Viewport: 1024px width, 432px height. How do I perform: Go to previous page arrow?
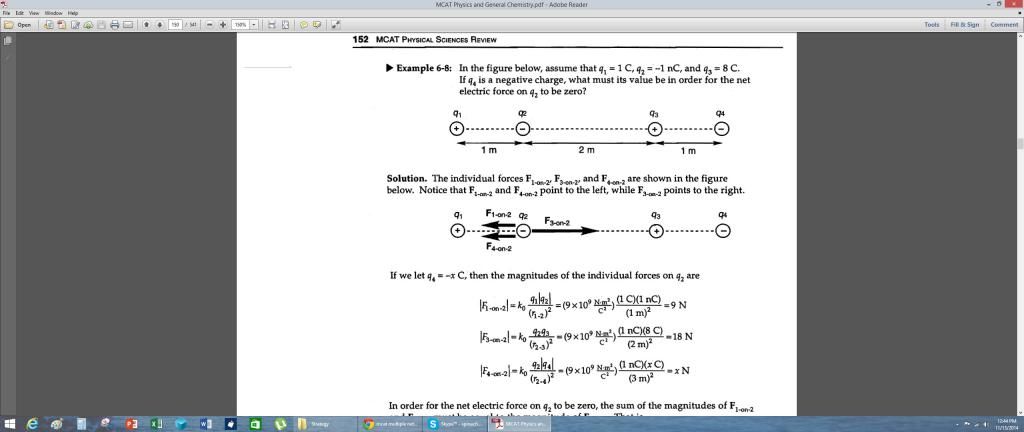tap(148, 24)
